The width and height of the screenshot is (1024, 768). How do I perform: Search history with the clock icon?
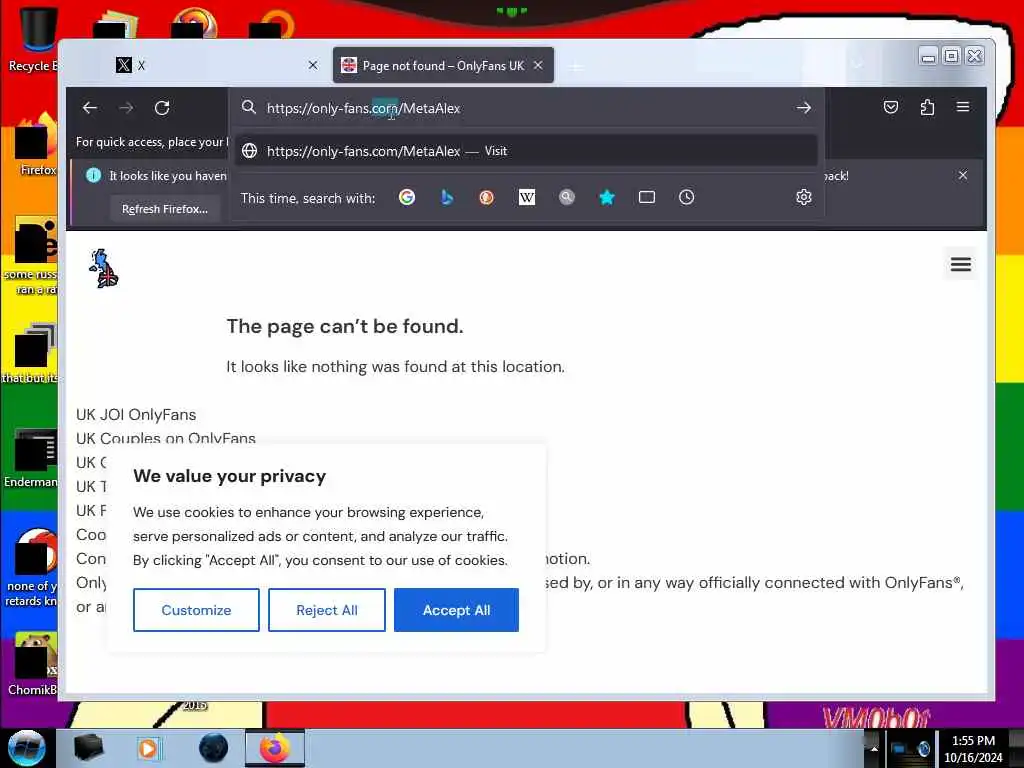[x=686, y=197]
